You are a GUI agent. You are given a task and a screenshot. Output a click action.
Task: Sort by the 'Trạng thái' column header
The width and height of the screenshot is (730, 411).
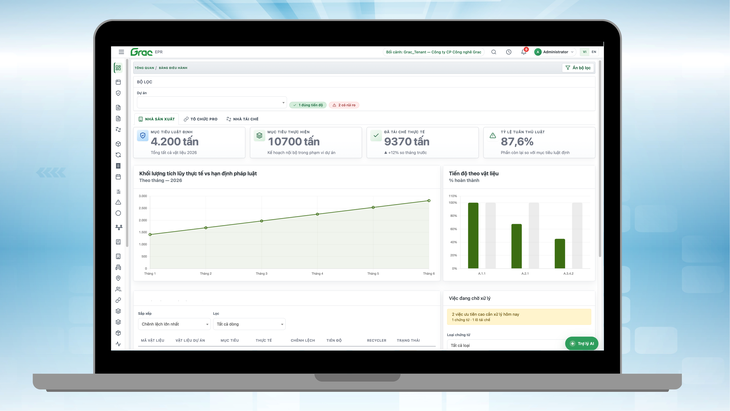pos(408,341)
